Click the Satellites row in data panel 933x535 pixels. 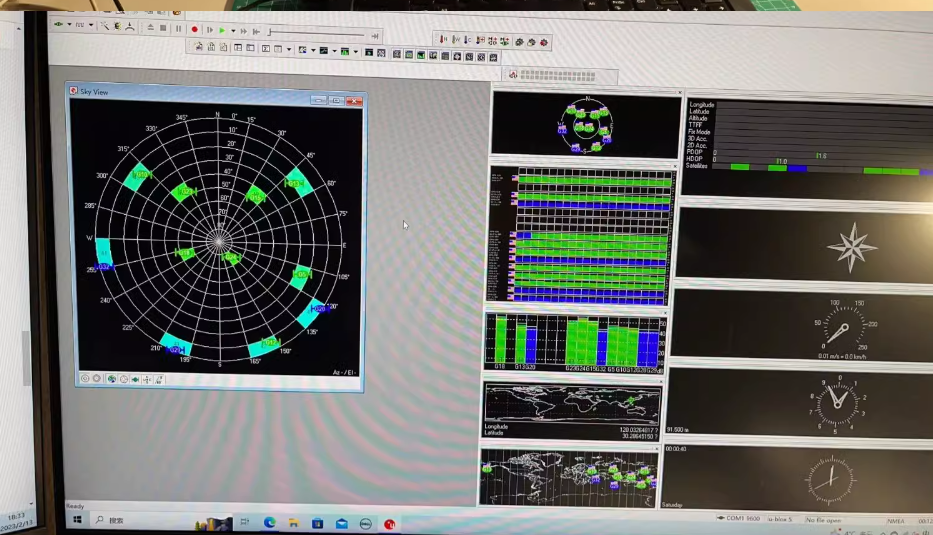(x=809, y=168)
